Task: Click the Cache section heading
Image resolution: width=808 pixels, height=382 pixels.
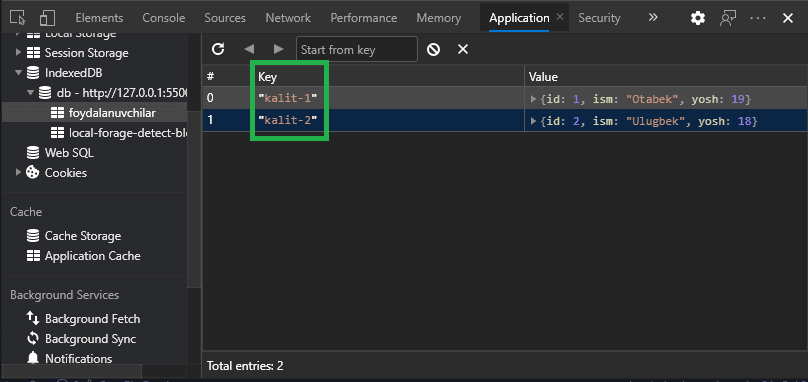Action: (x=26, y=212)
